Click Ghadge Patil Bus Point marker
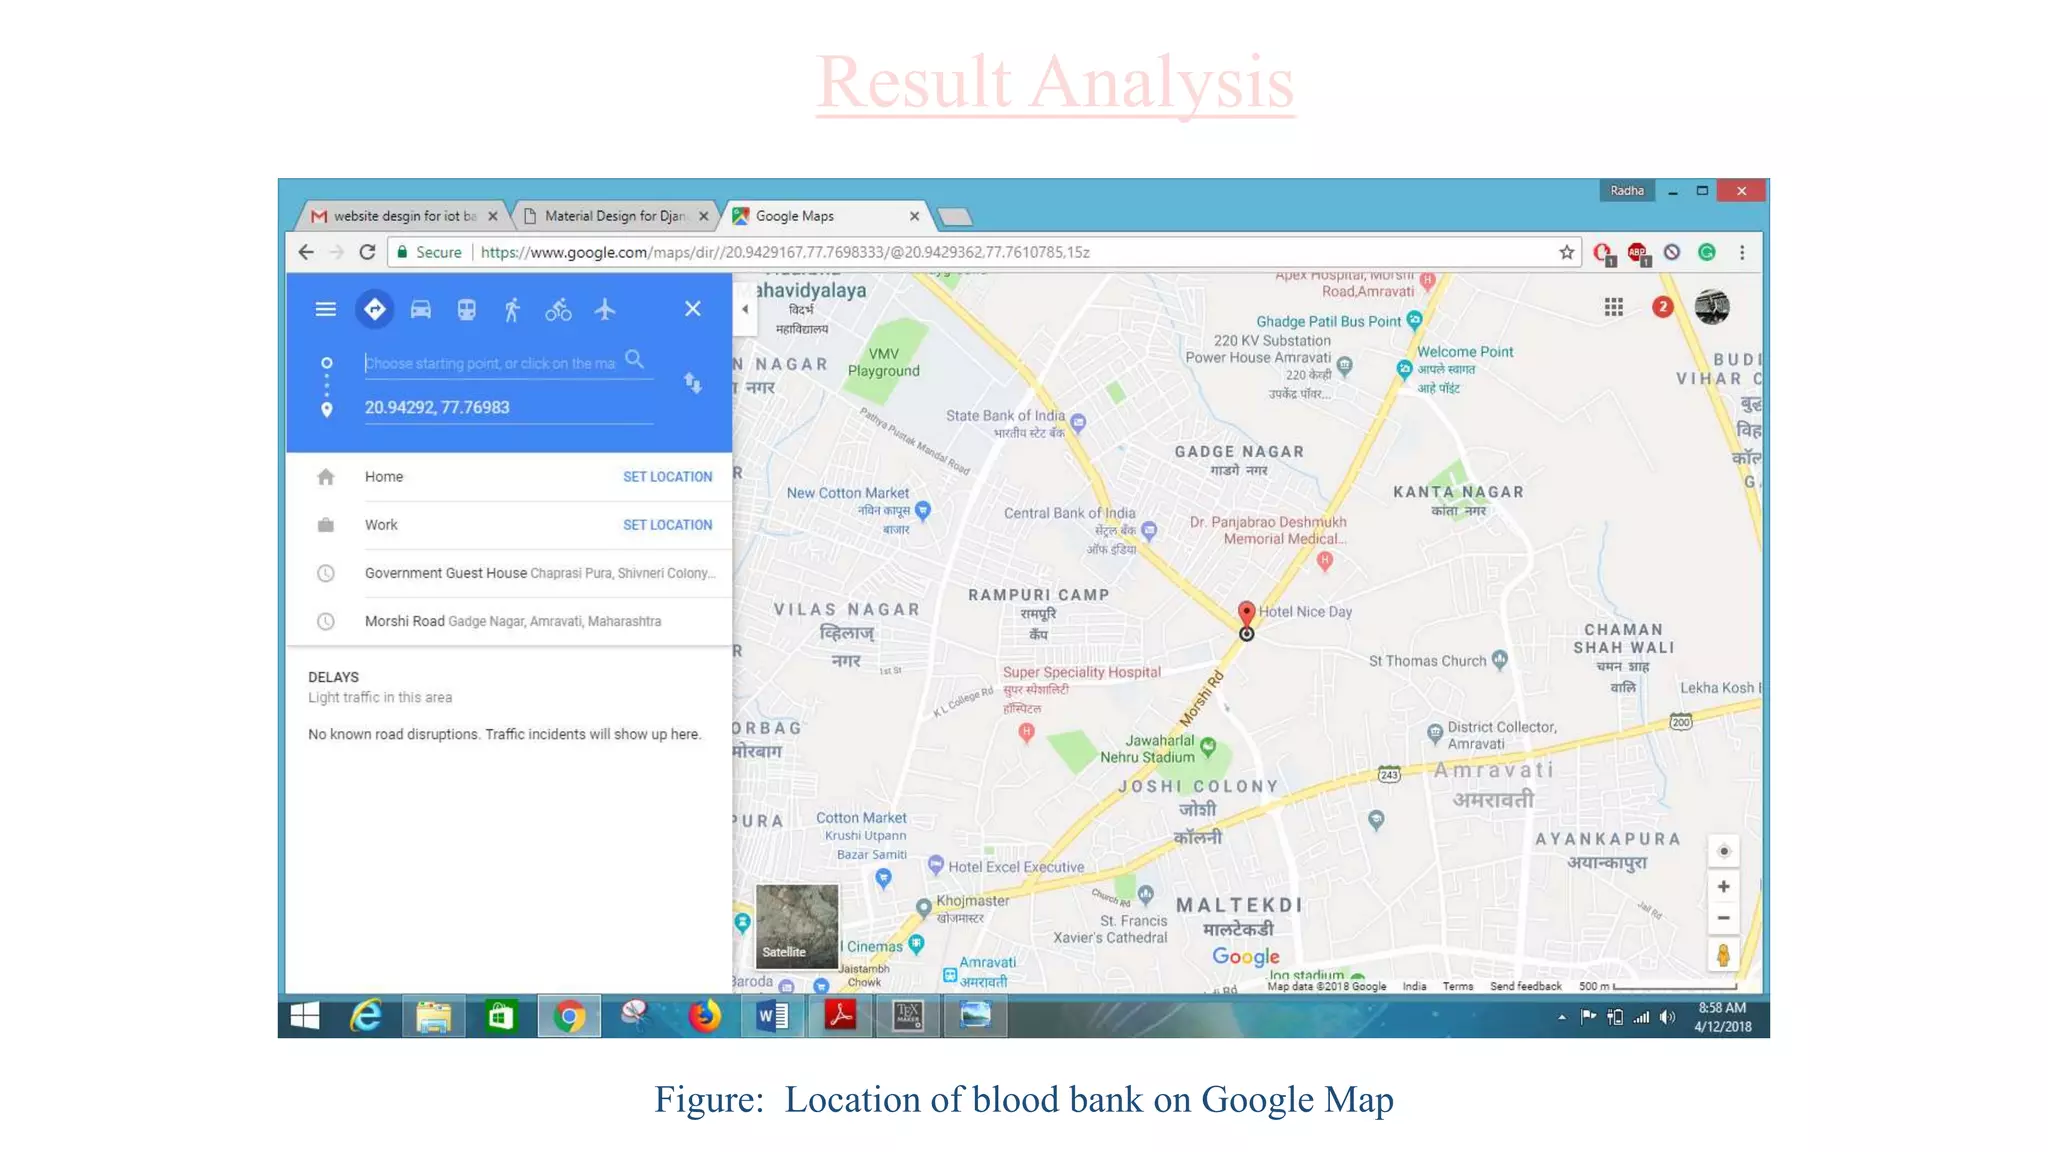The width and height of the screenshot is (2048, 1152). tap(1414, 320)
